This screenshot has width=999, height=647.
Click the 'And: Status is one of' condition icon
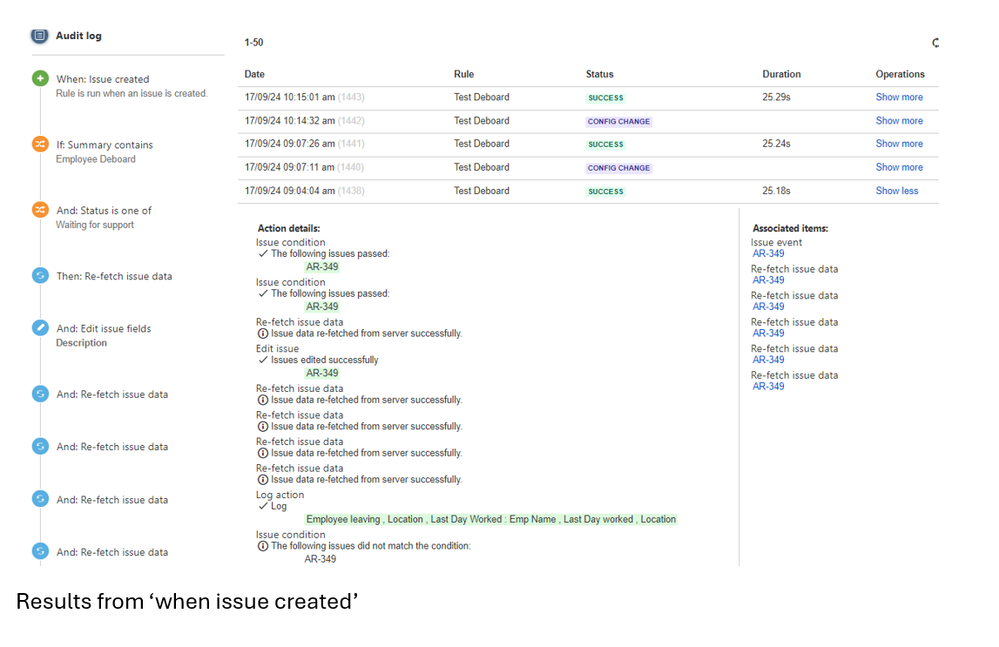tap(40, 210)
